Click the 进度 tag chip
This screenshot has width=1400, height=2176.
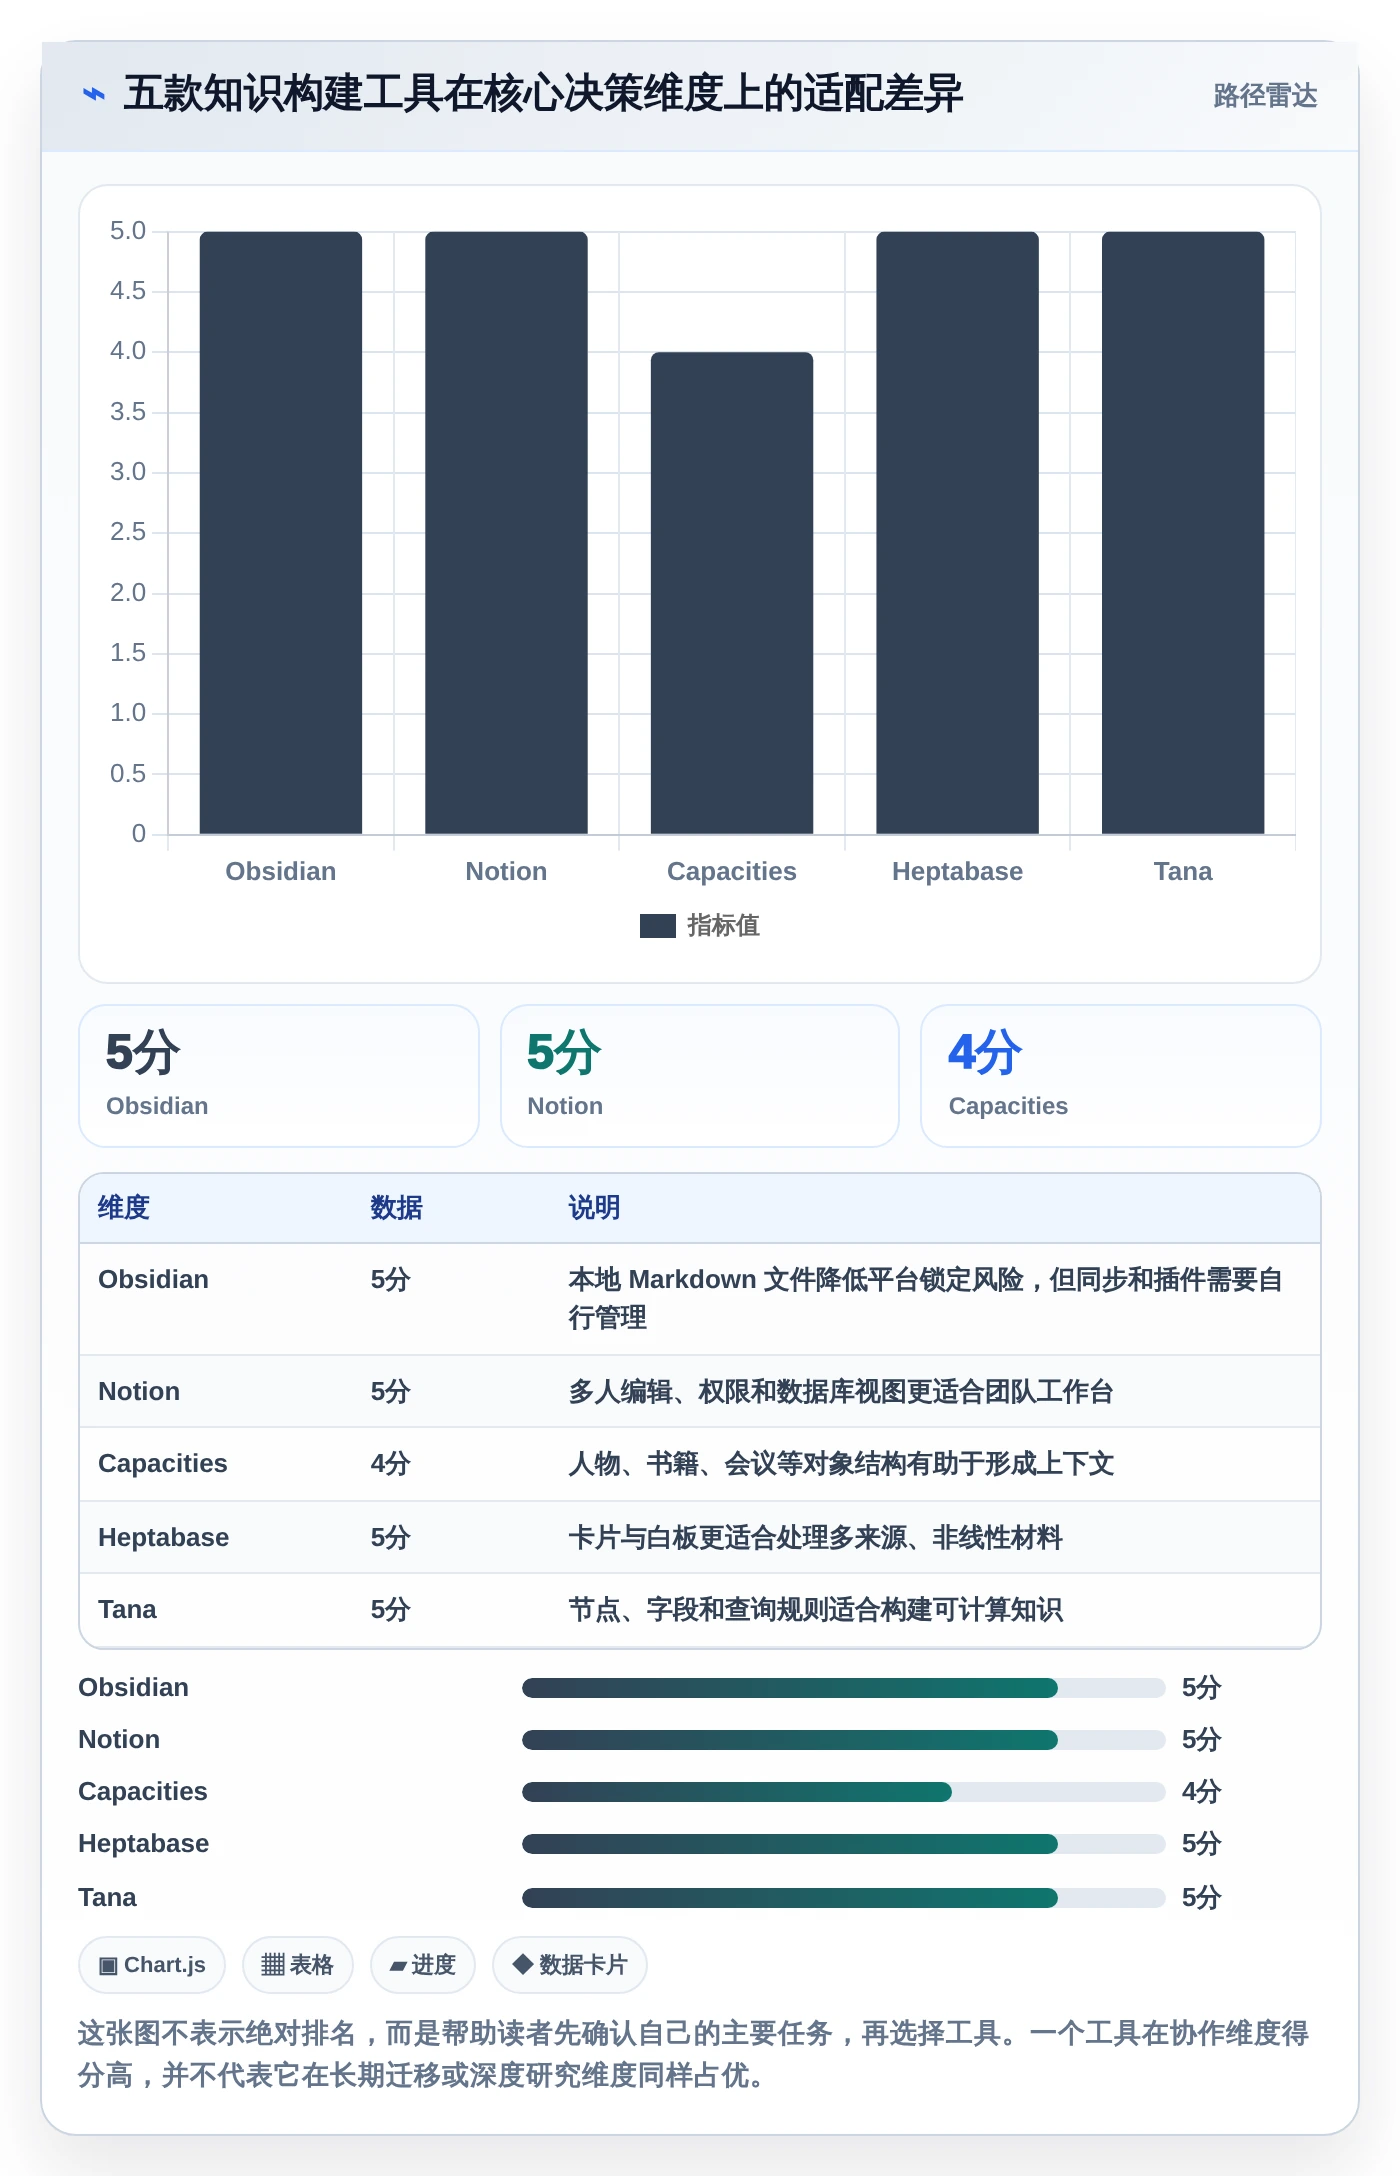pyautogui.click(x=423, y=1965)
